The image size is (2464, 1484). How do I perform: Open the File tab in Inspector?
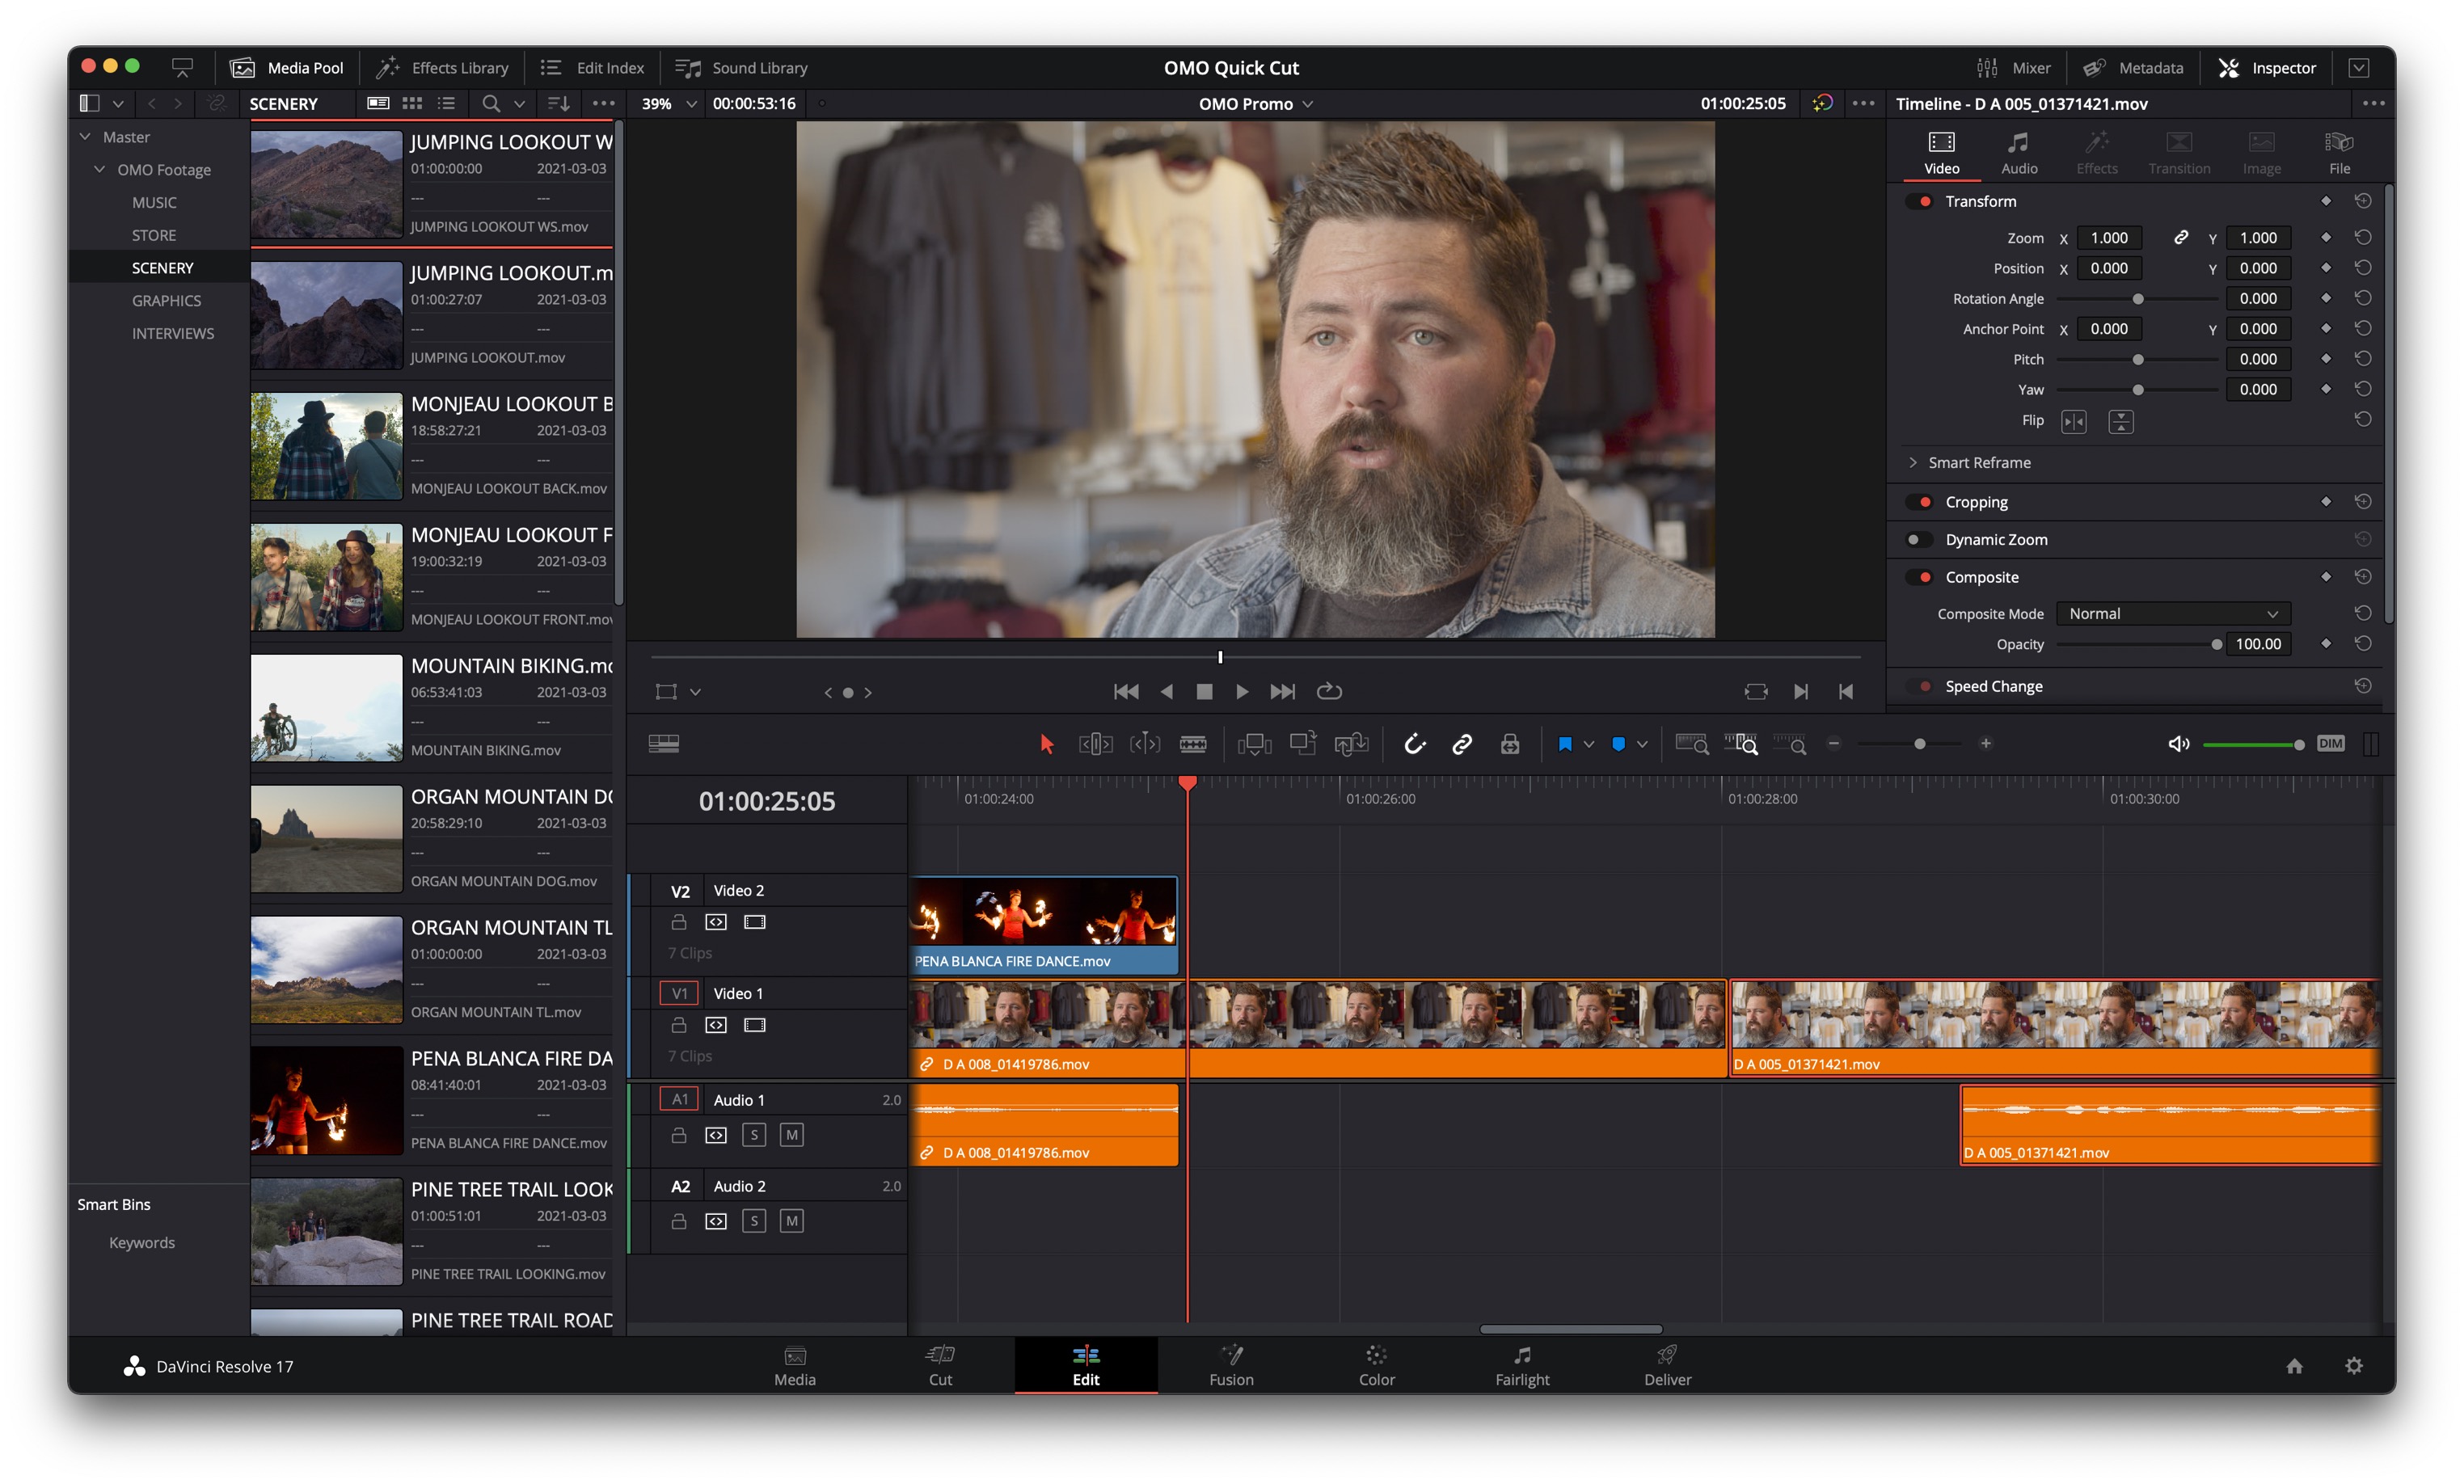(2339, 153)
